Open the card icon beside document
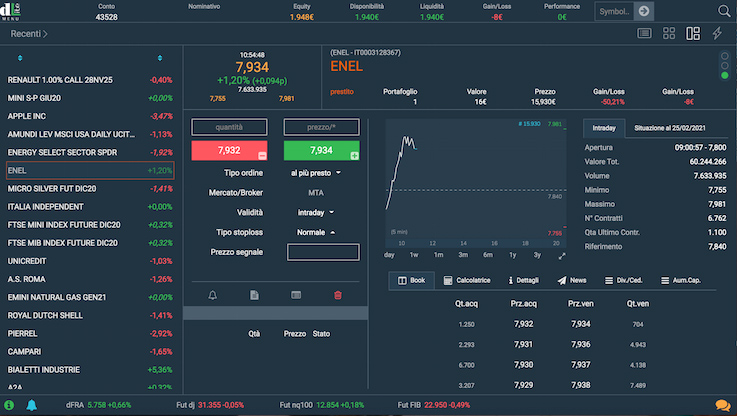Screen dimensions: 737x416 tap(296, 295)
